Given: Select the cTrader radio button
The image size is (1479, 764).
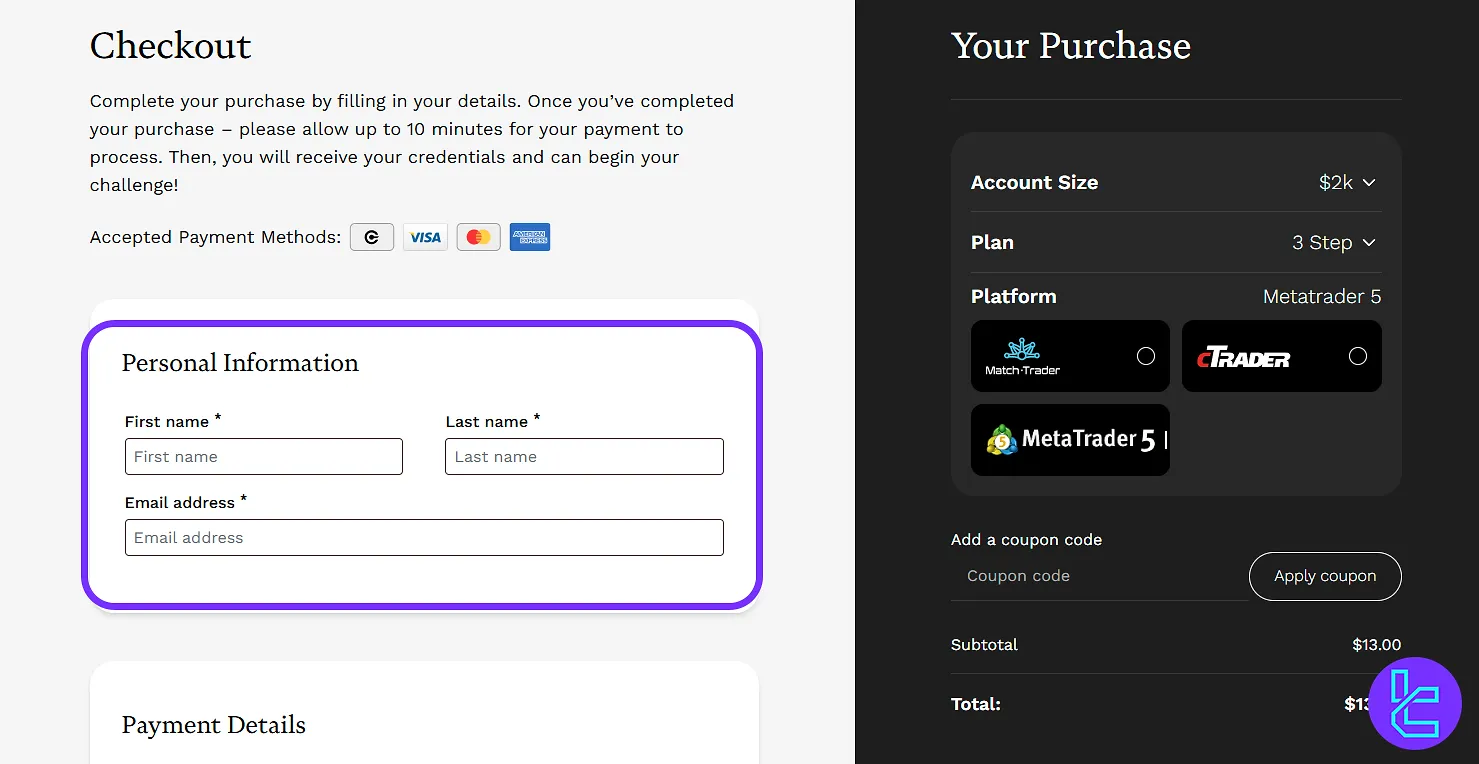Looking at the screenshot, I should [x=1357, y=357].
